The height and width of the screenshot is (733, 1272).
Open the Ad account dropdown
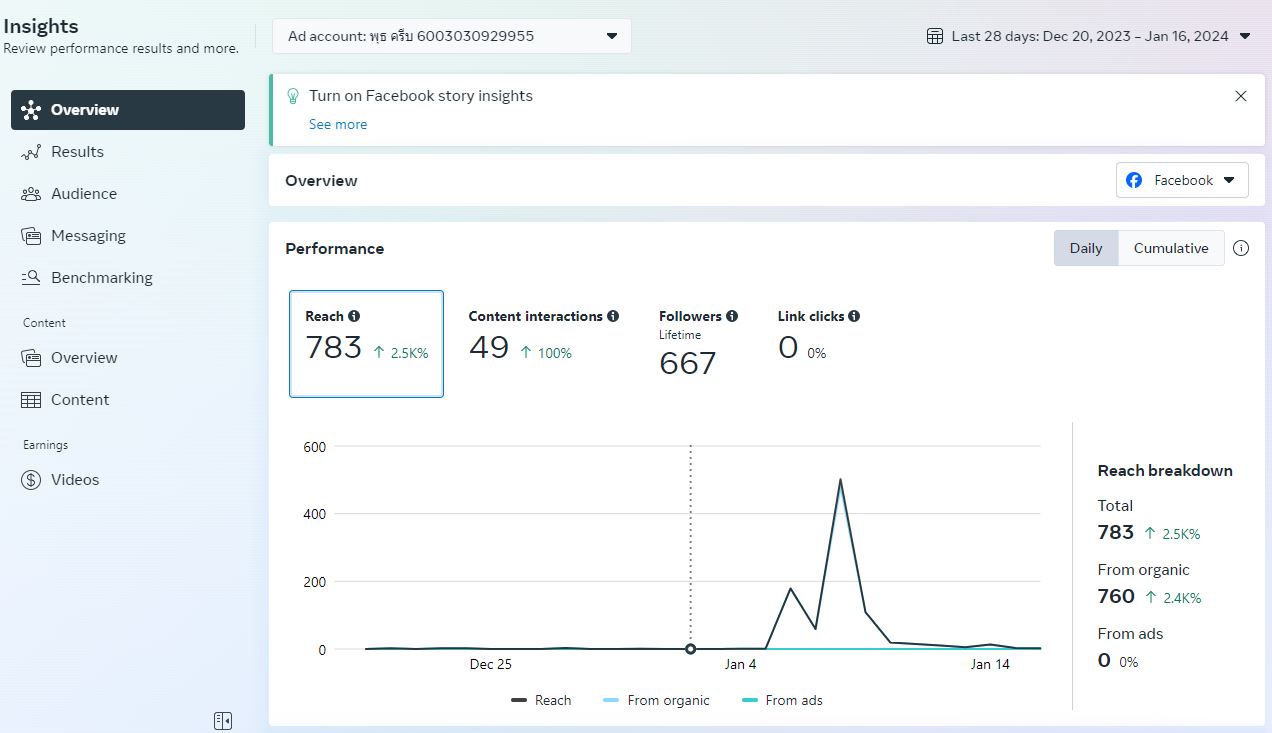coord(452,36)
